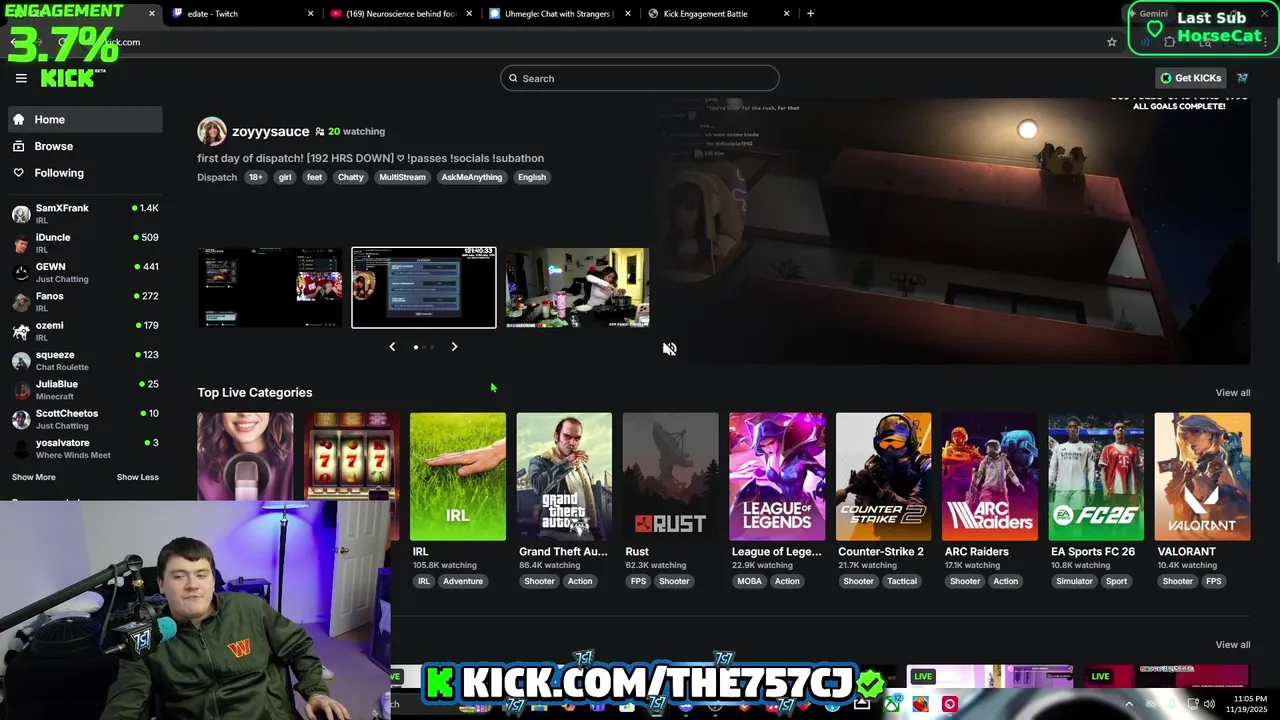Click the taskbar clock showing 11:05 PM

pyautogui.click(x=1250, y=704)
